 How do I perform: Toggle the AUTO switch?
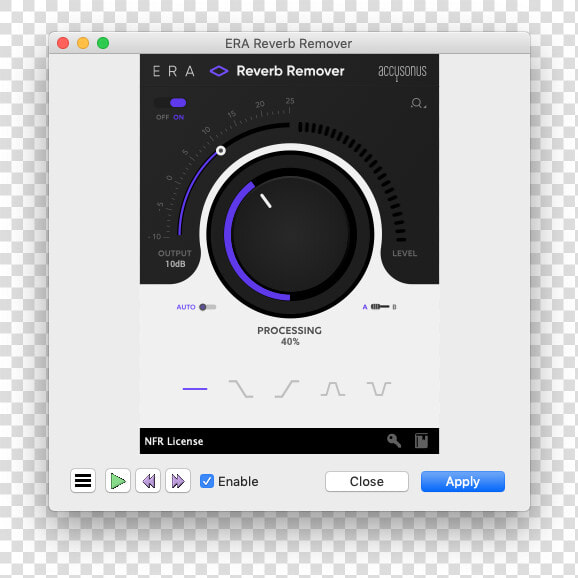[x=208, y=307]
